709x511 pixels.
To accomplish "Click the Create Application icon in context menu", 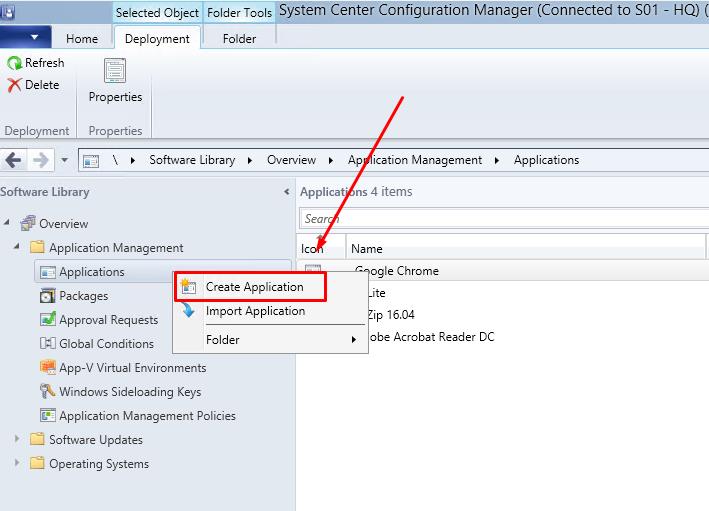I will tap(188, 287).
